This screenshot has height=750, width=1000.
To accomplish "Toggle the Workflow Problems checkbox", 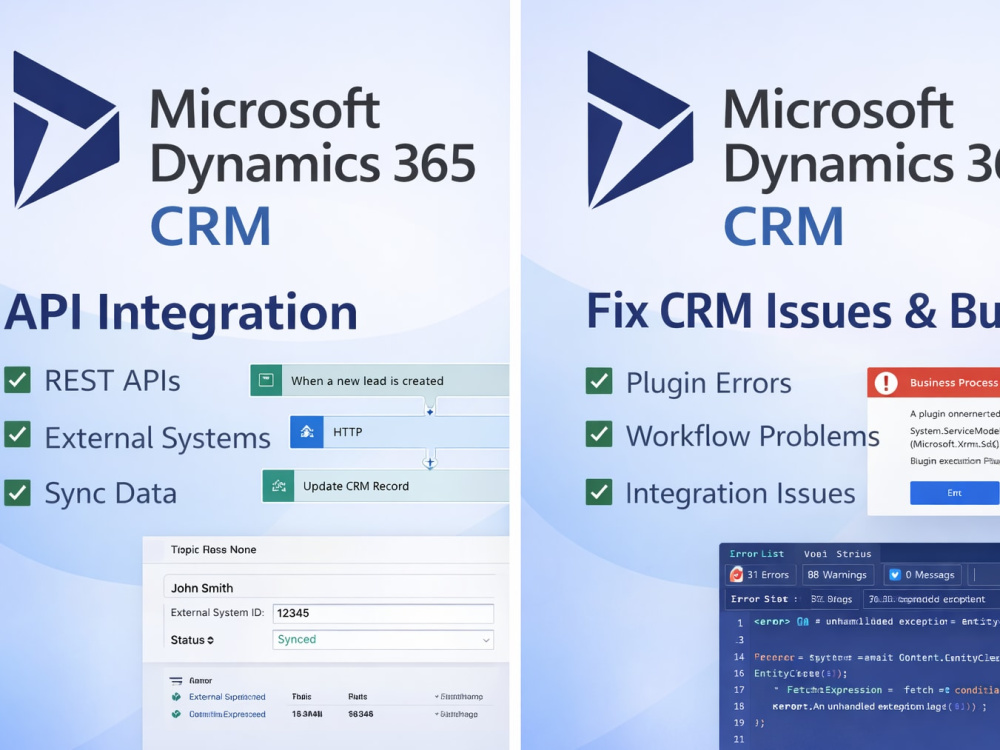I will click(599, 434).
